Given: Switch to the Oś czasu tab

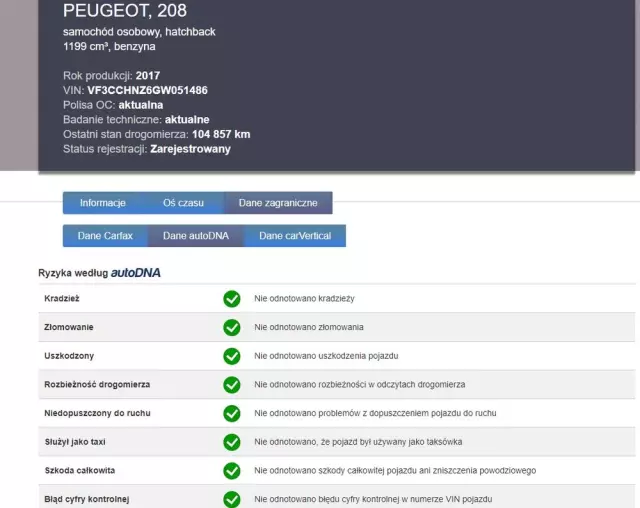Looking at the screenshot, I should (x=183, y=203).
